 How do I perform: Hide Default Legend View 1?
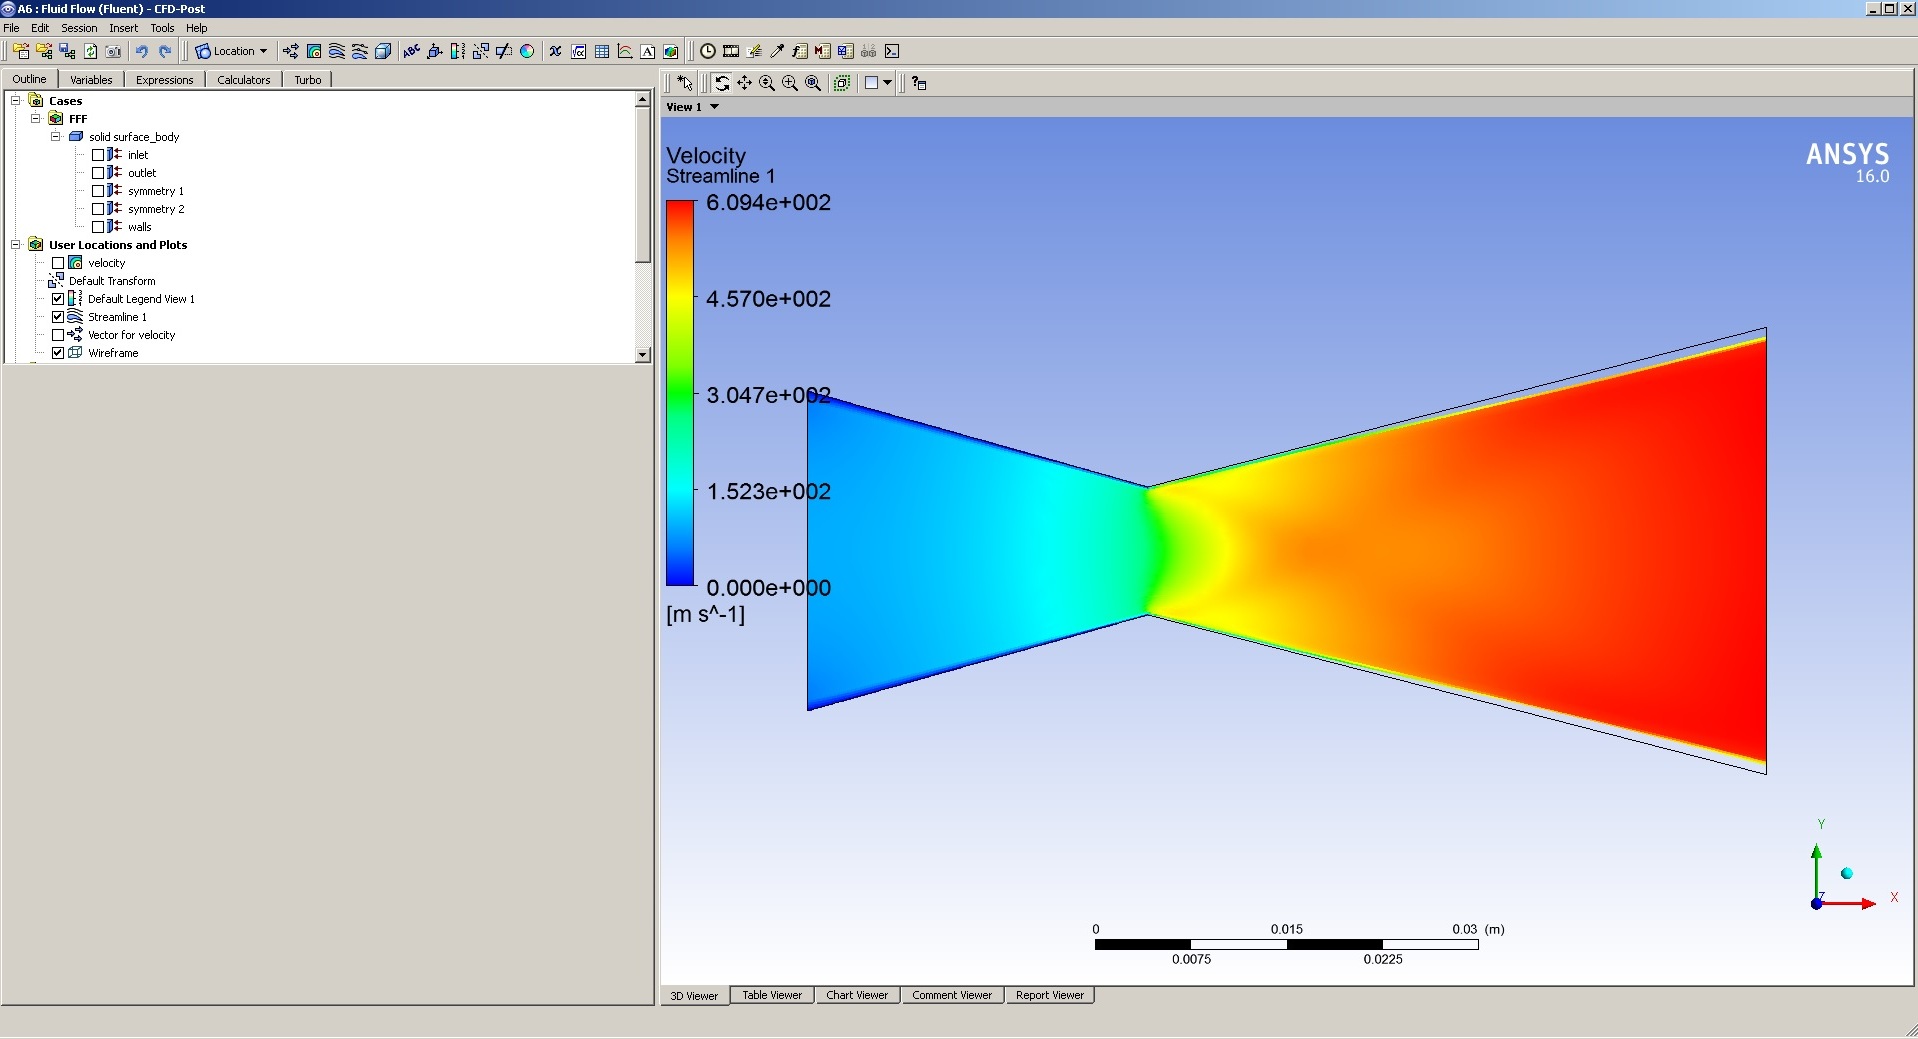click(58, 299)
